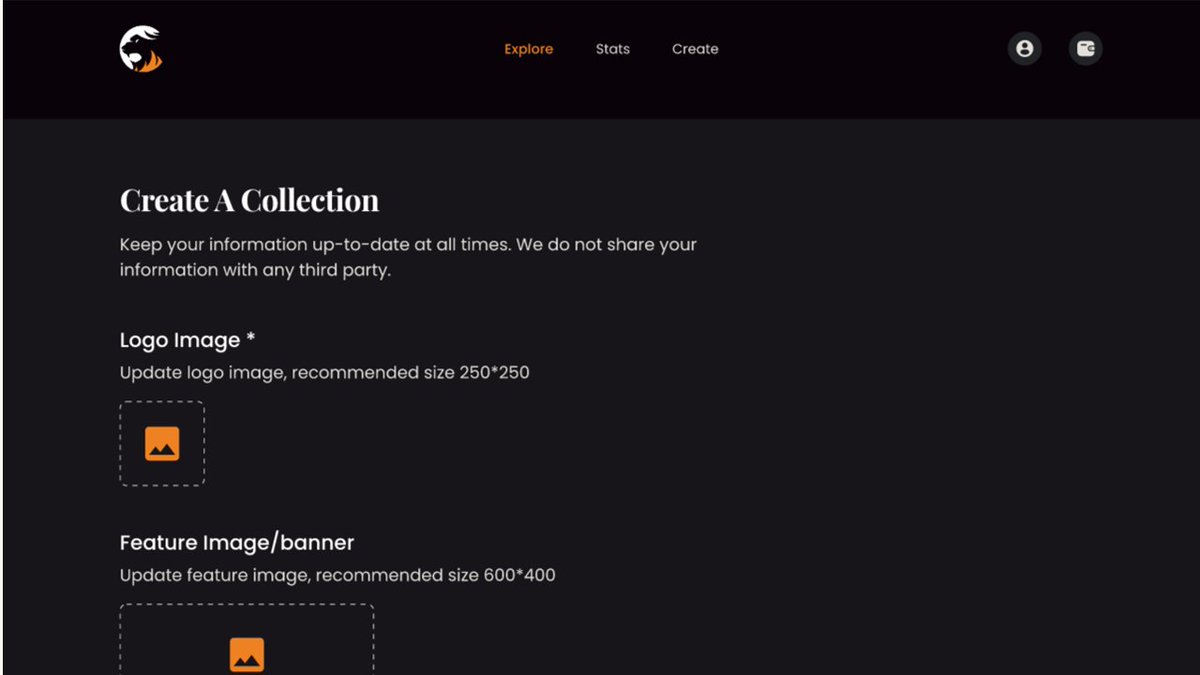Click the Feature Image upload picture icon
Screen dimensions: 1200x675
click(x=247, y=654)
